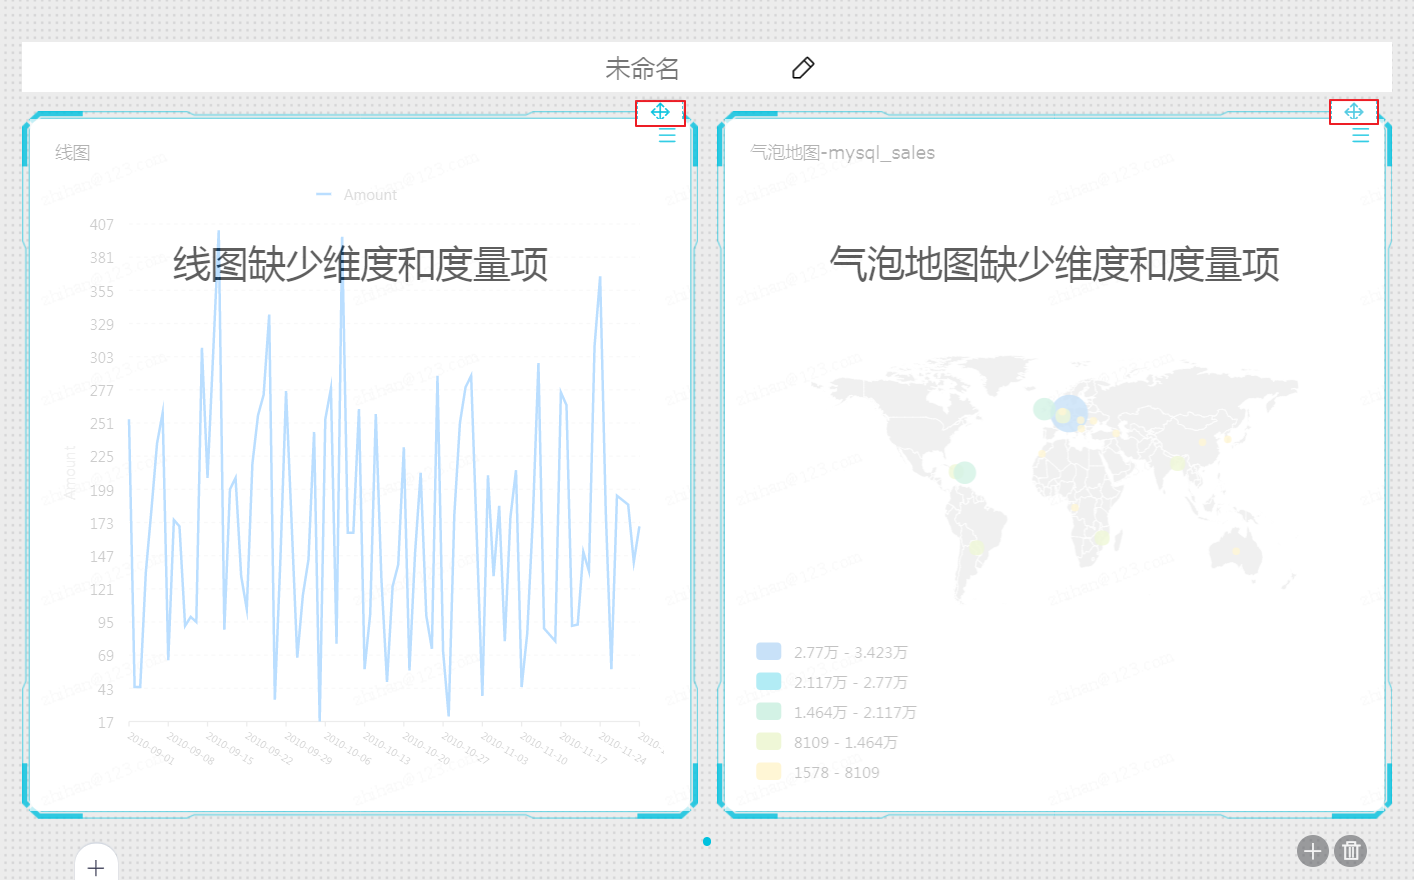Click the move handle on the bubble map panel

point(1354,112)
